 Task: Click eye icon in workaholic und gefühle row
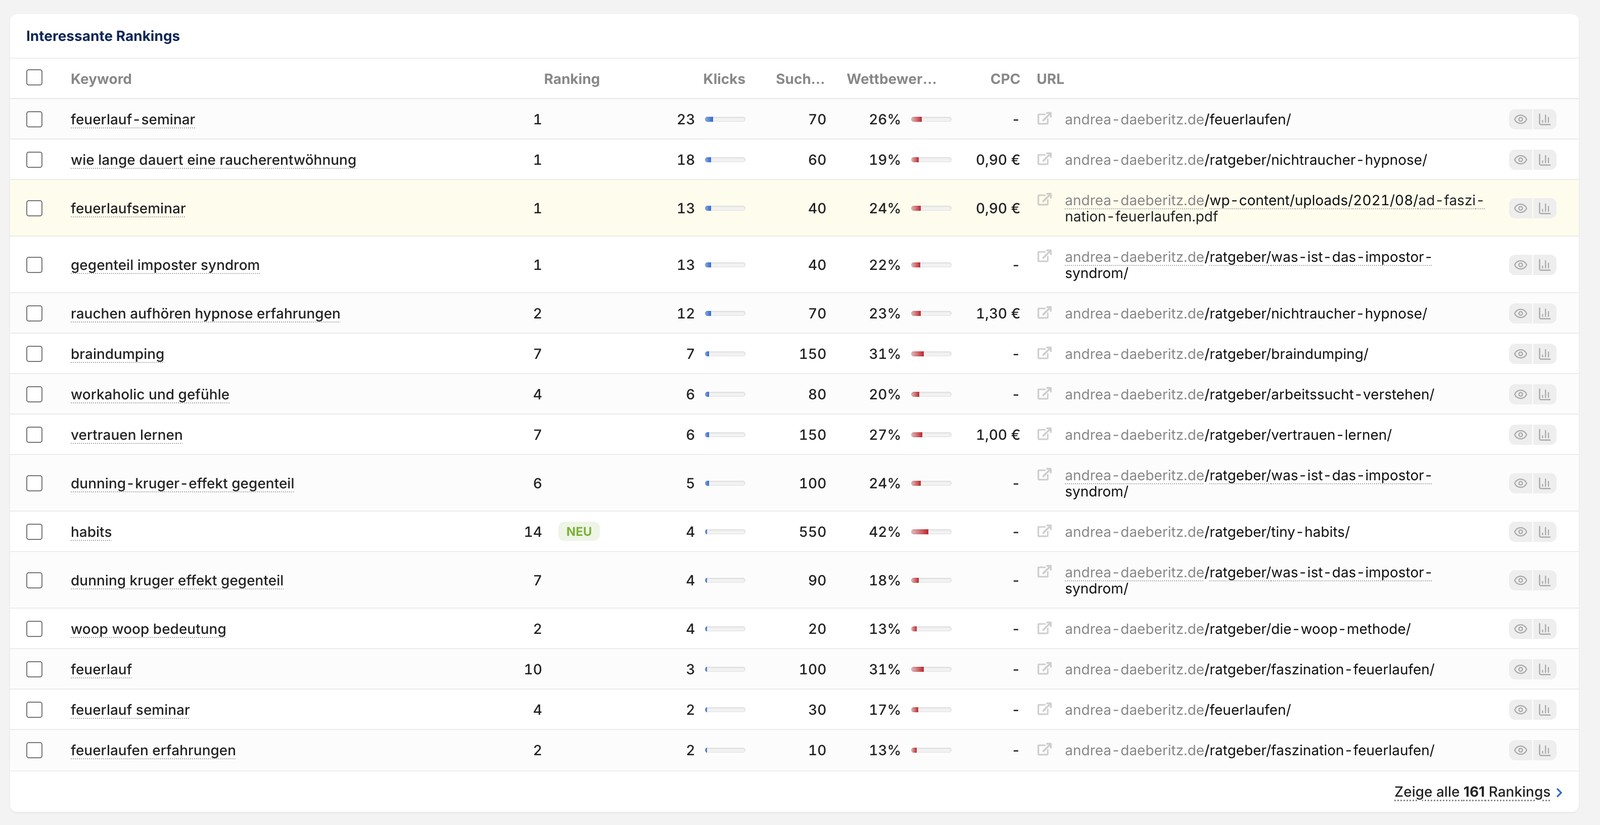(x=1520, y=394)
